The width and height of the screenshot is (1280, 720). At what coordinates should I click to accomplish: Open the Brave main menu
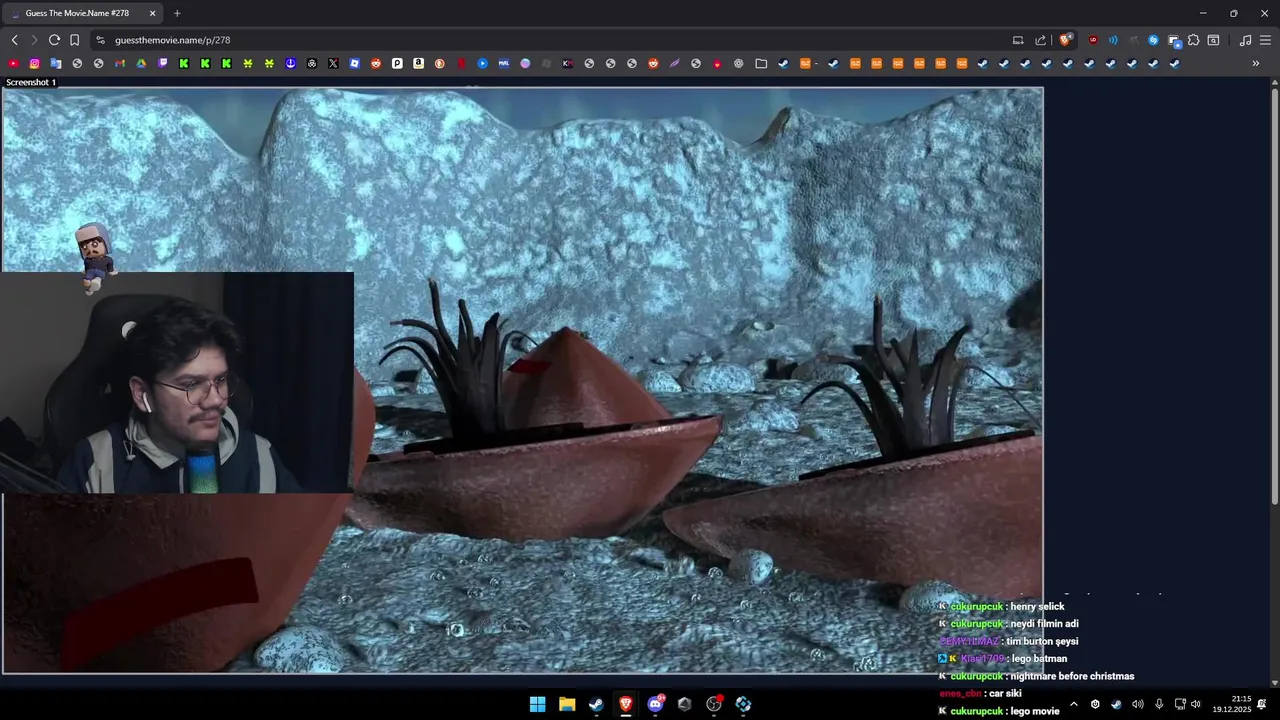coord(1265,40)
